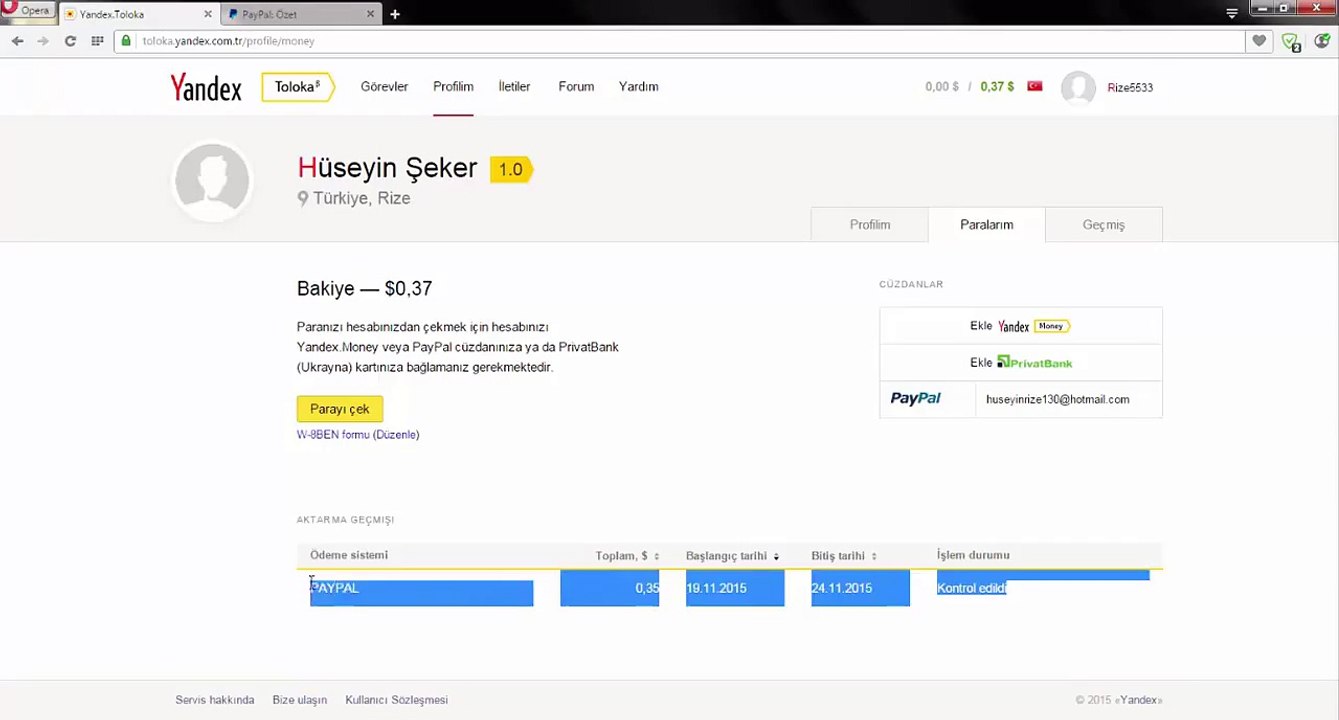Click the İşlem durumu column header
1339x720 pixels.
tap(973, 555)
